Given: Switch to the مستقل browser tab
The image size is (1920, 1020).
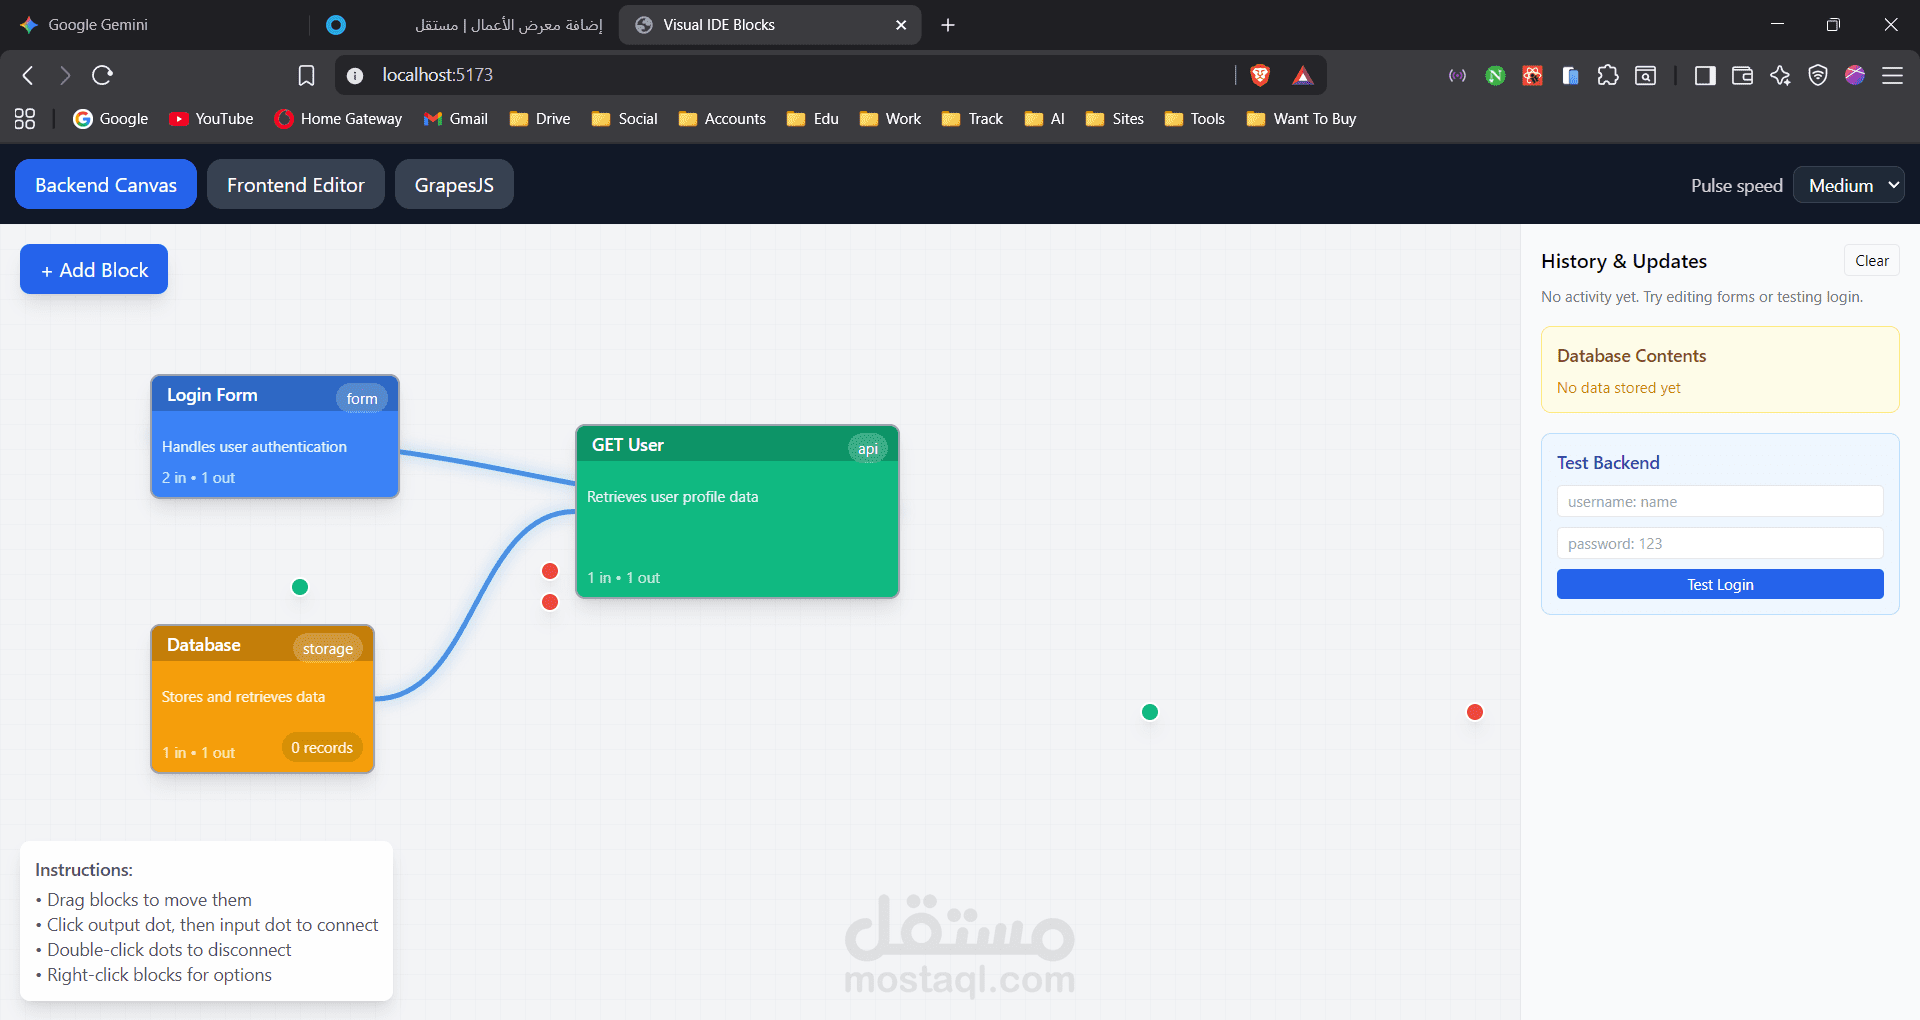Looking at the screenshot, I should 508,25.
